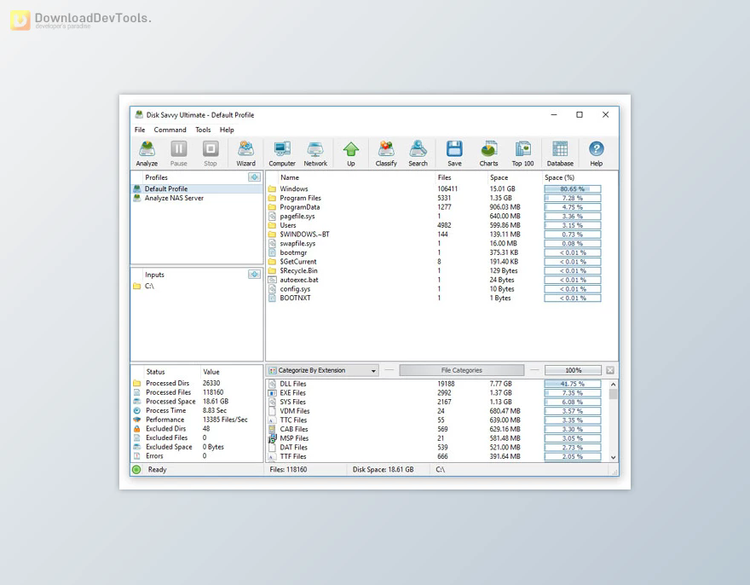
Task: Select the Analyze NAS Server profile
Action: (197, 198)
